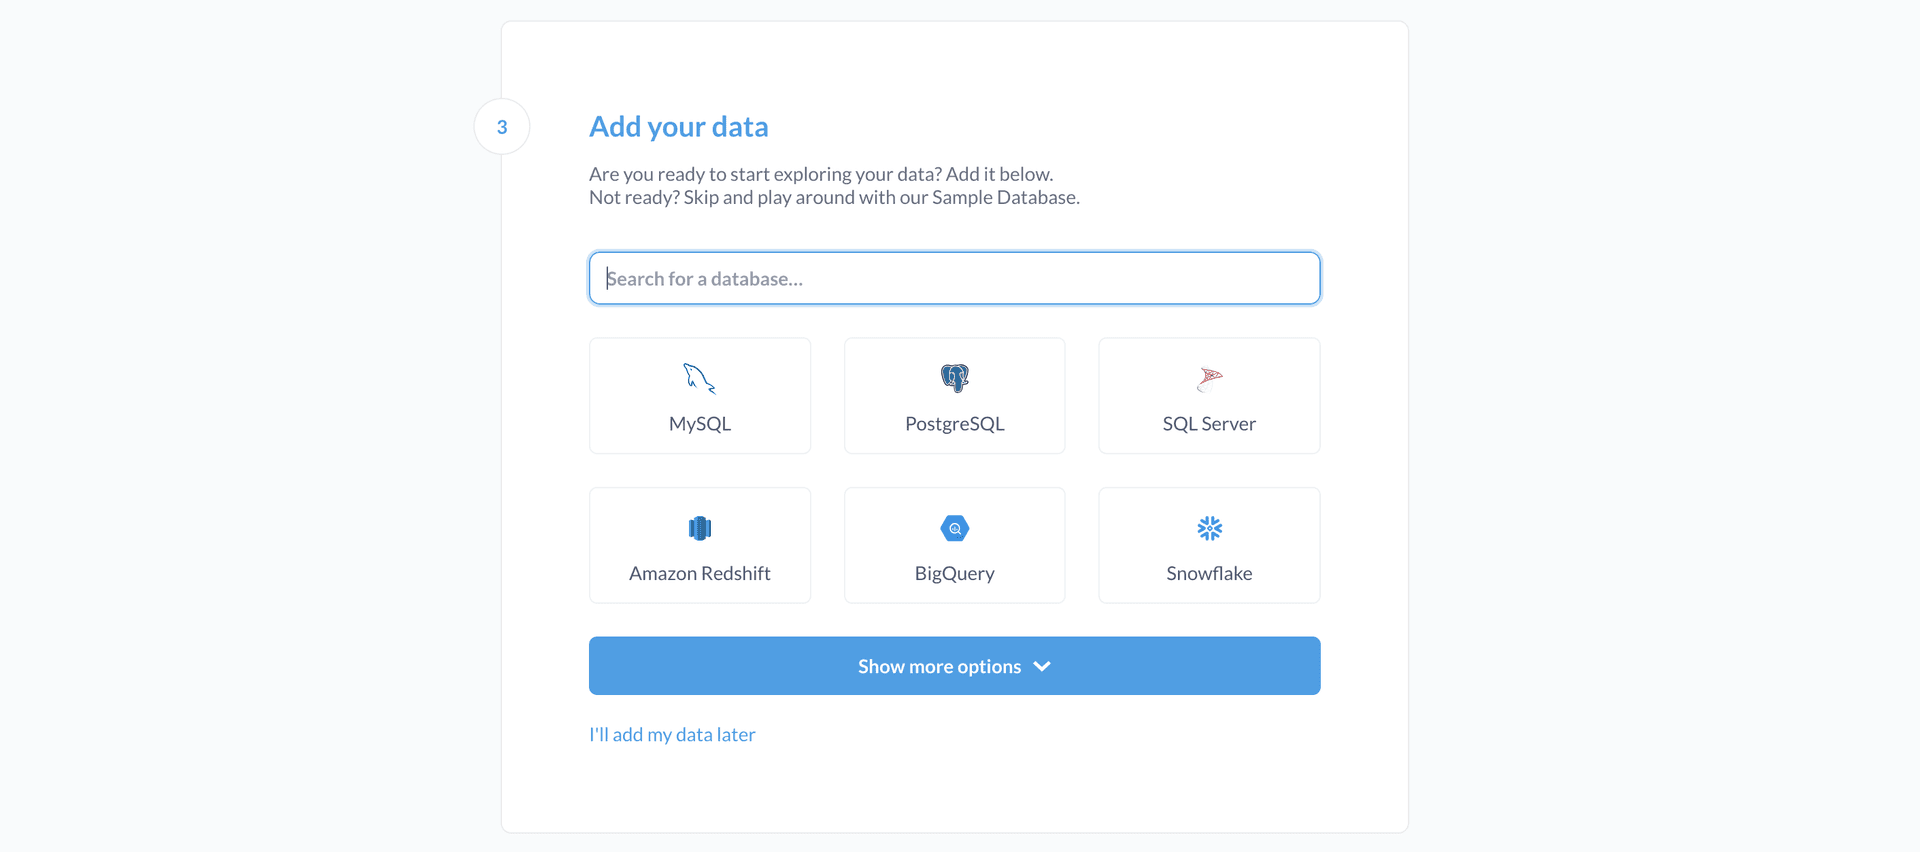Click the "Are you ready" description line
The image size is (1920, 852).
821,174
